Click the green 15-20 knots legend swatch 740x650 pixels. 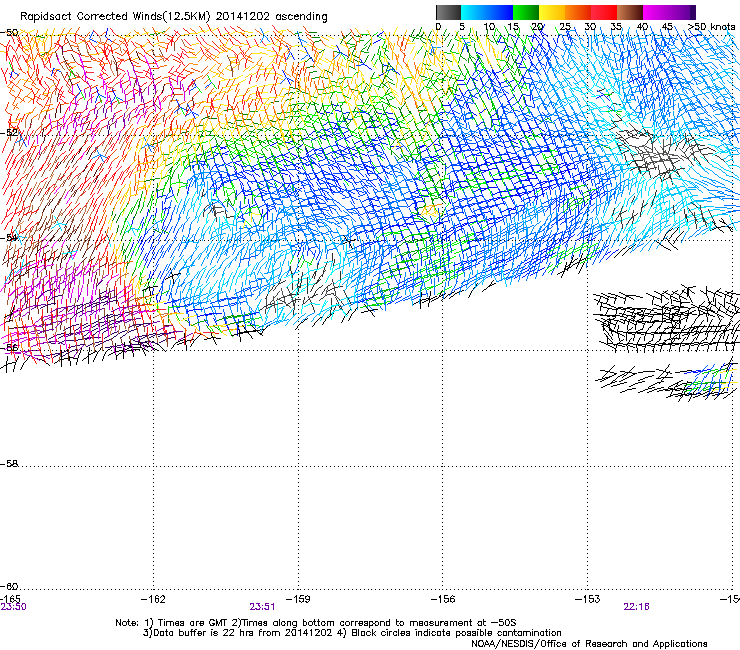click(526, 12)
